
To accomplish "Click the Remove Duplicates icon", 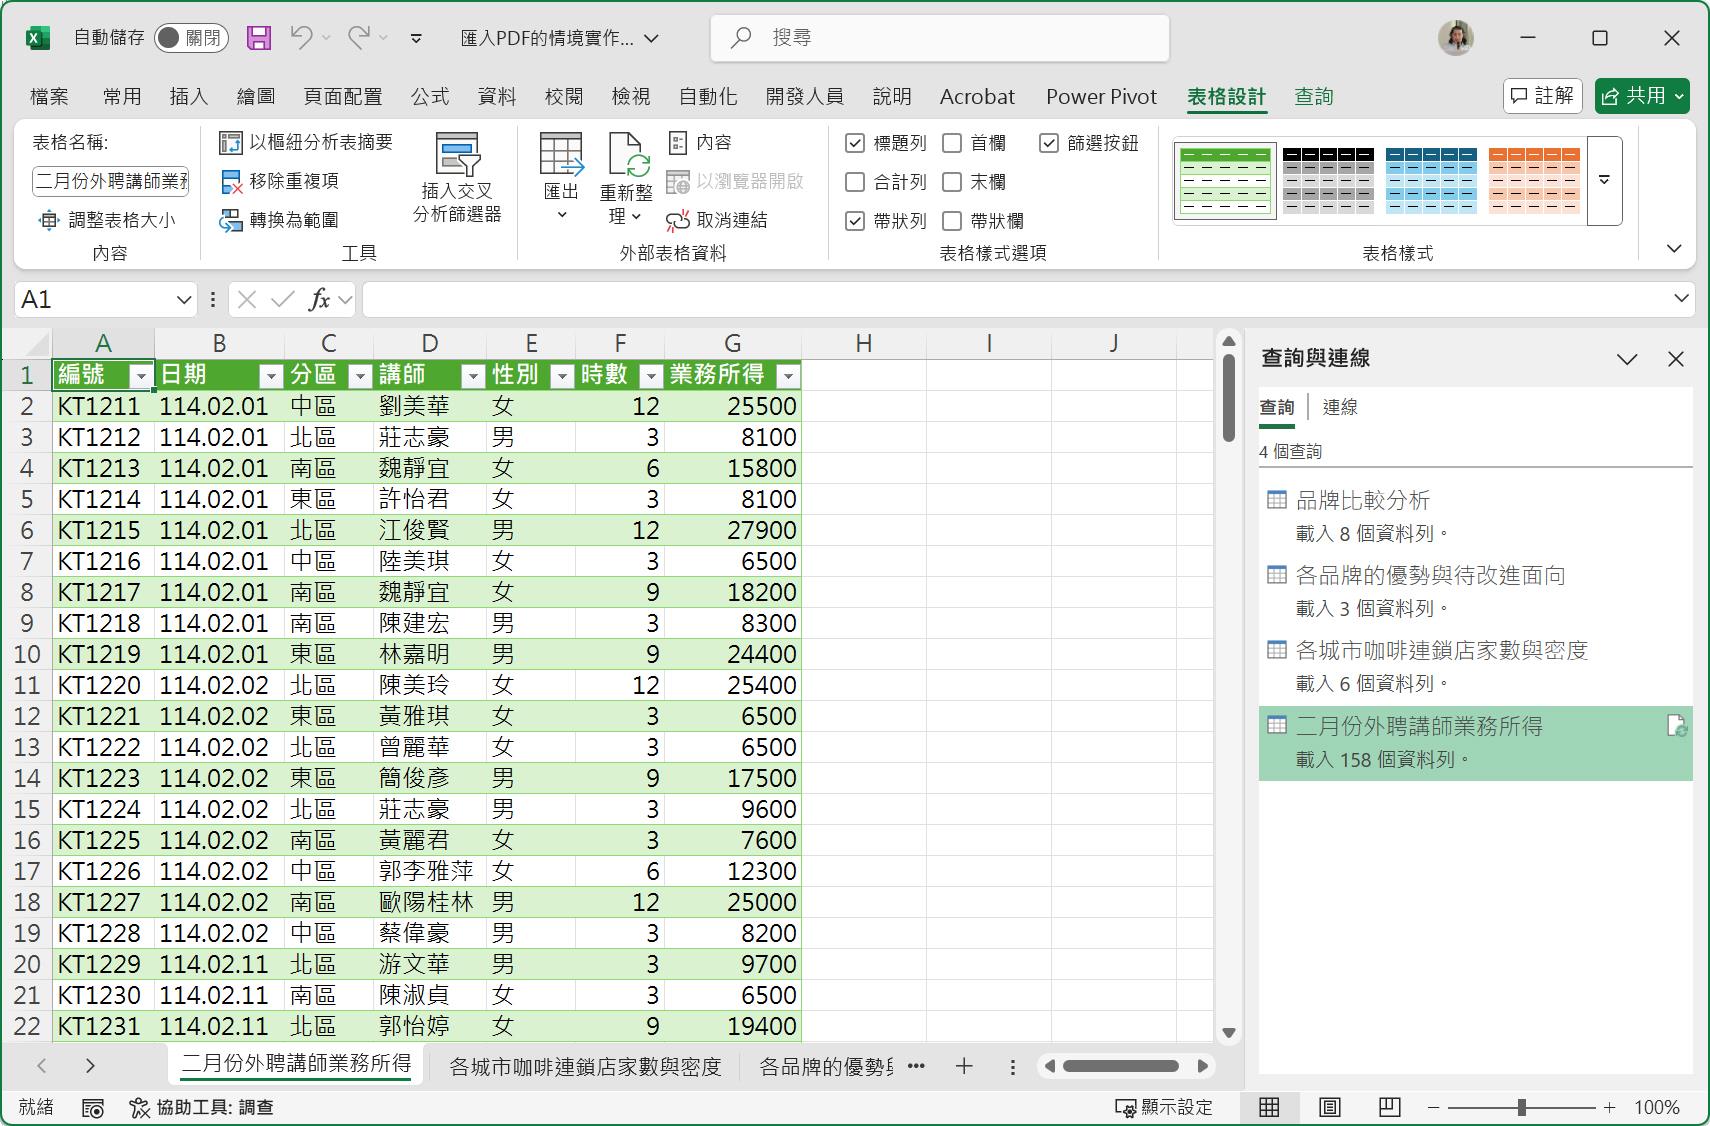I will (231, 181).
